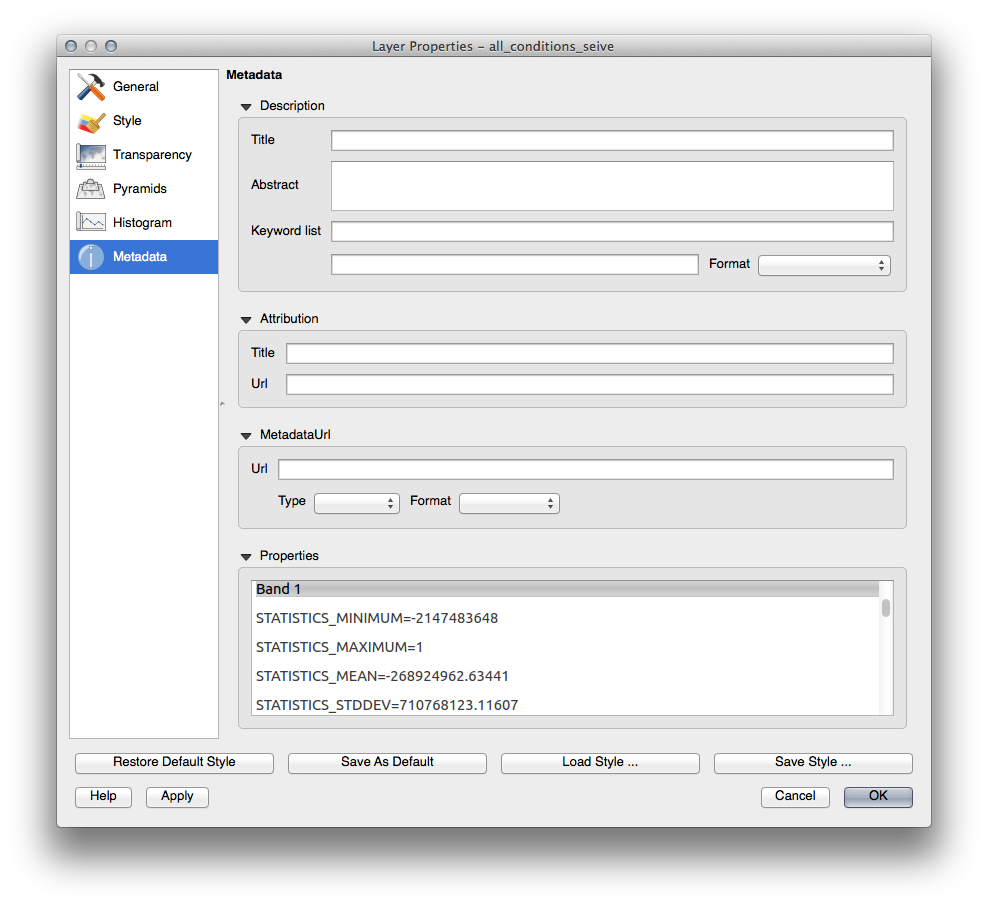Collapse the MetadataUrl section

pos(246,436)
